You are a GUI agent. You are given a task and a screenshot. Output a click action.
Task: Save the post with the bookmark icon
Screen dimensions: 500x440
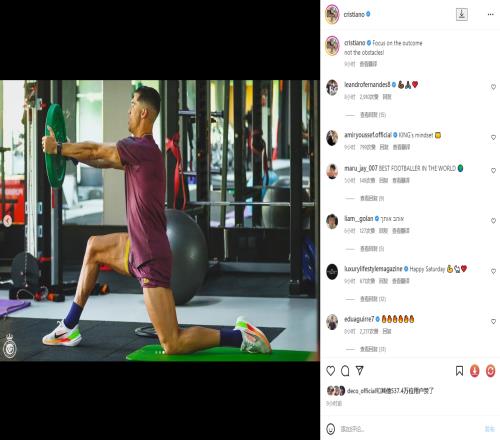point(459,371)
